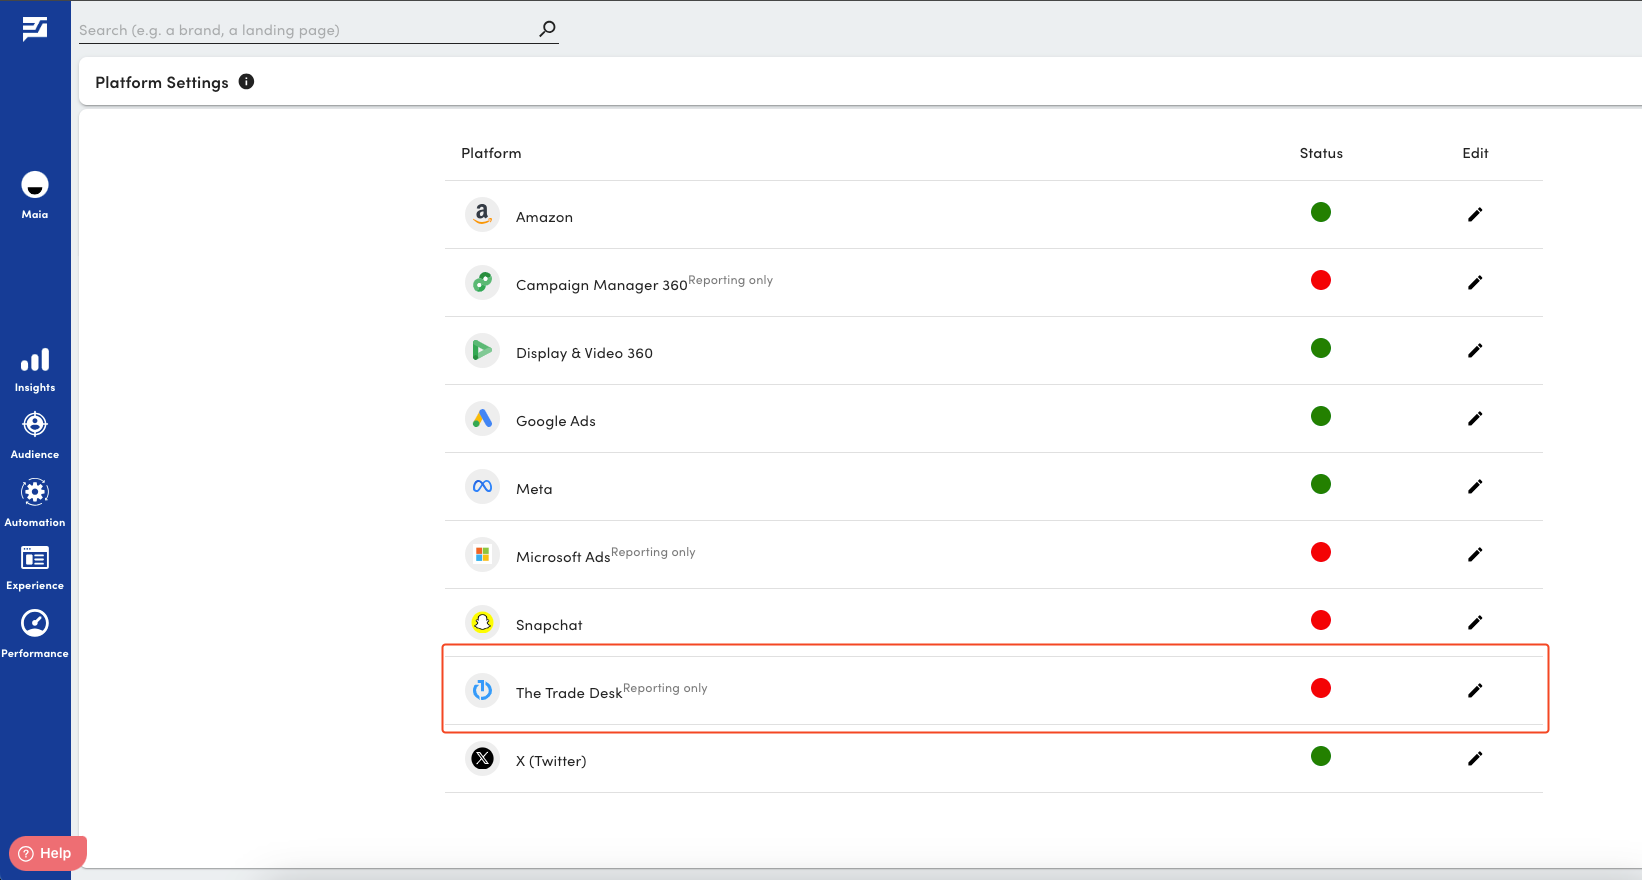Click the X (Twitter) logo
1642x880 pixels.
(x=482, y=758)
